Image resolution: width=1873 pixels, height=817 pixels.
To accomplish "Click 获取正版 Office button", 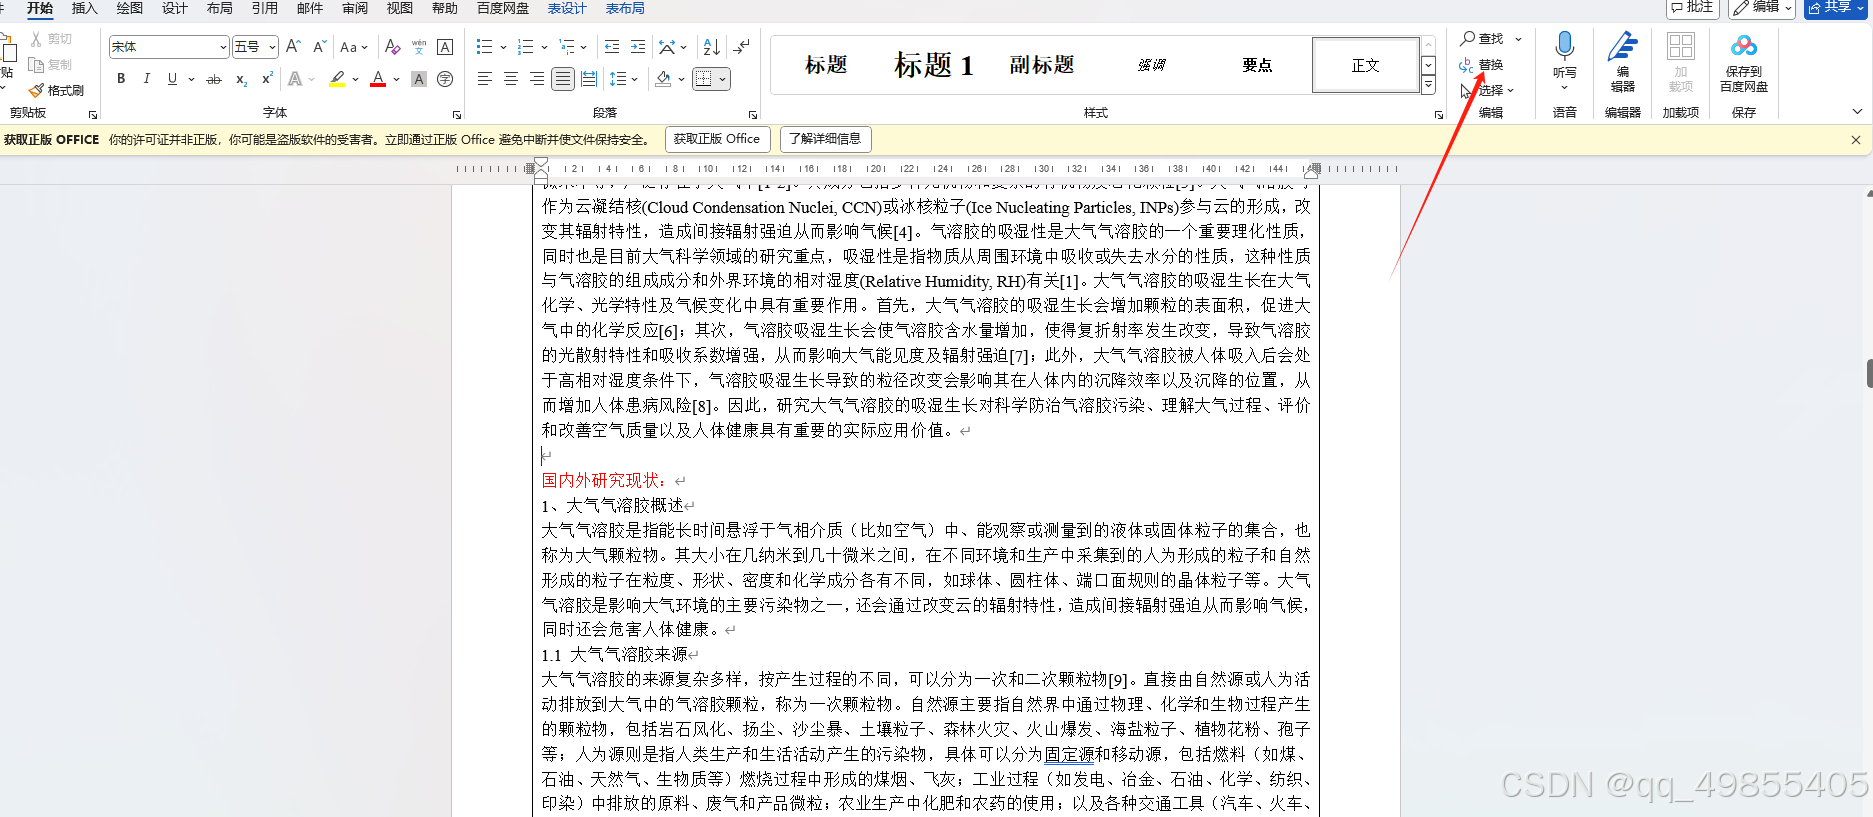I will coord(717,139).
